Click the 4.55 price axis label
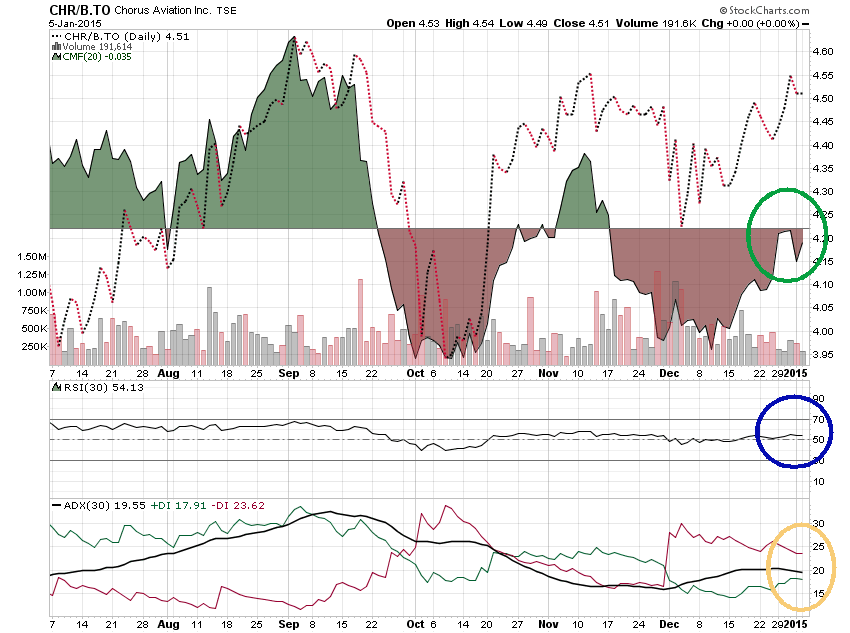Image resolution: width=850 pixels, height=633 pixels. click(822, 75)
